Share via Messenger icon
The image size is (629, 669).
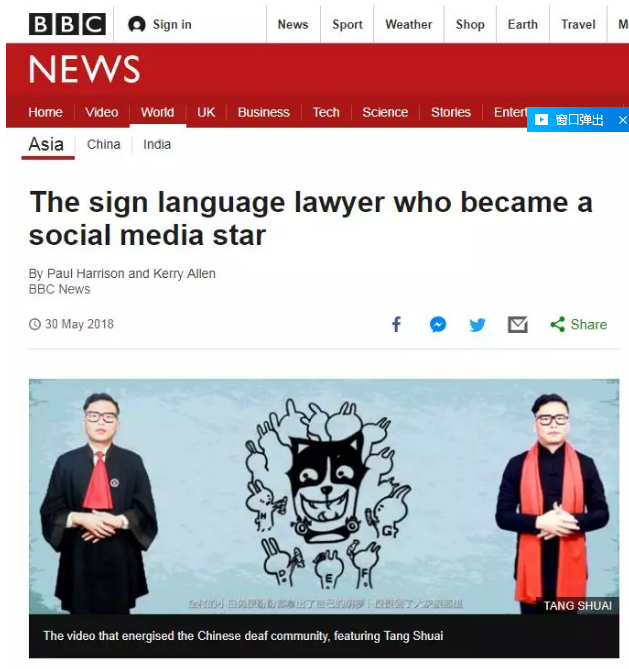pyautogui.click(x=438, y=324)
